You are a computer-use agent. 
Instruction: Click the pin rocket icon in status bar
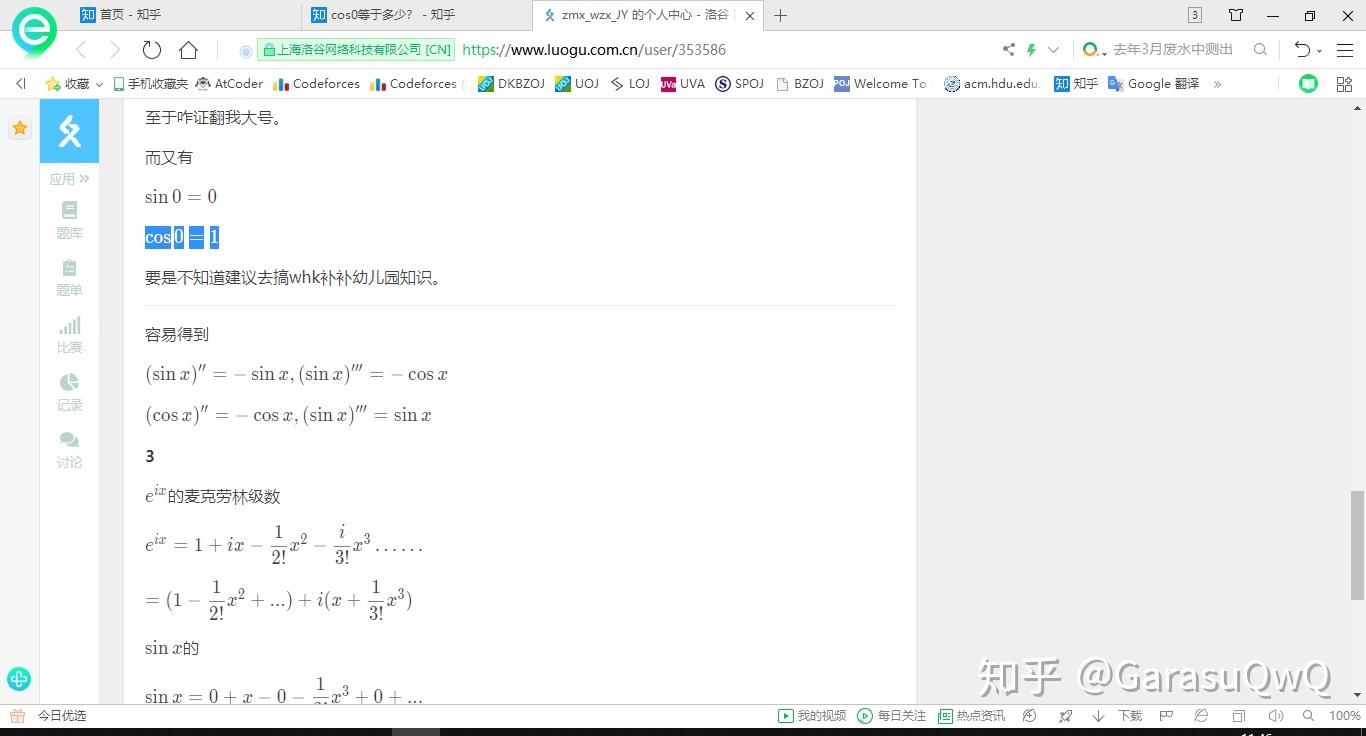(x=1065, y=716)
